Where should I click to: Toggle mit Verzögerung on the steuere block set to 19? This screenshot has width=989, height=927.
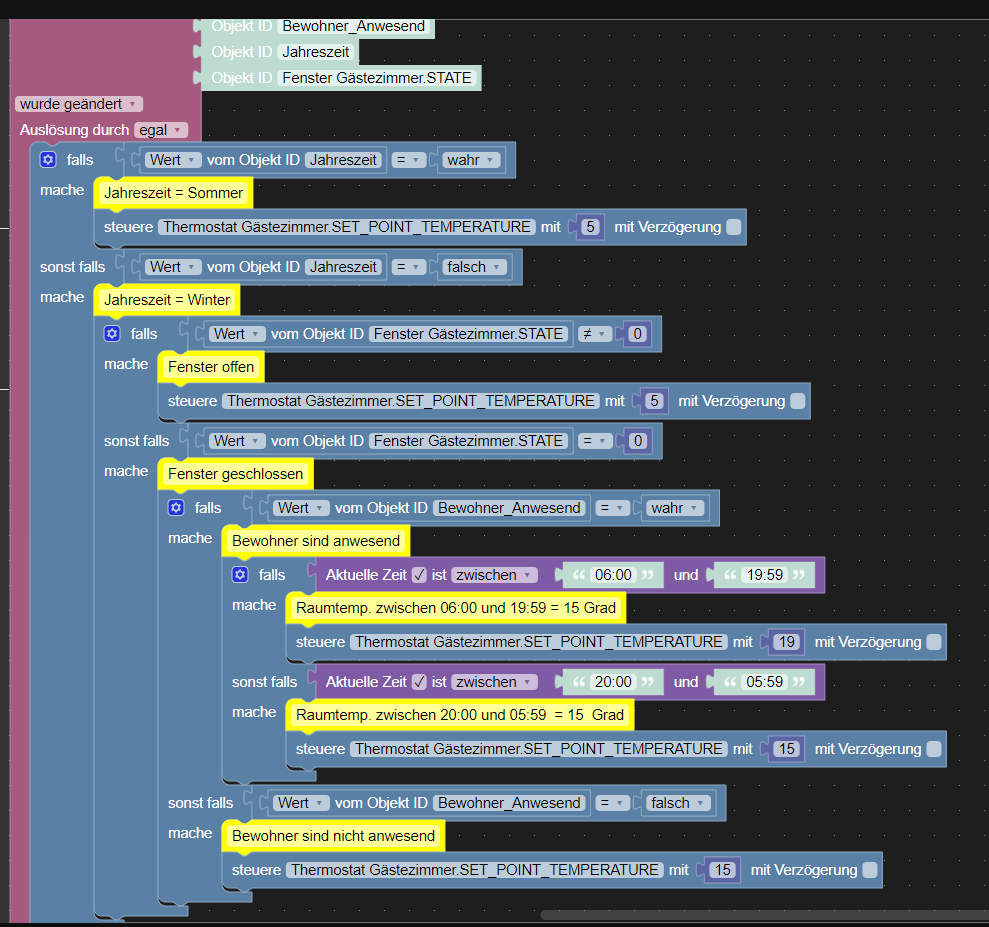pyautogui.click(x=934, y=642)
